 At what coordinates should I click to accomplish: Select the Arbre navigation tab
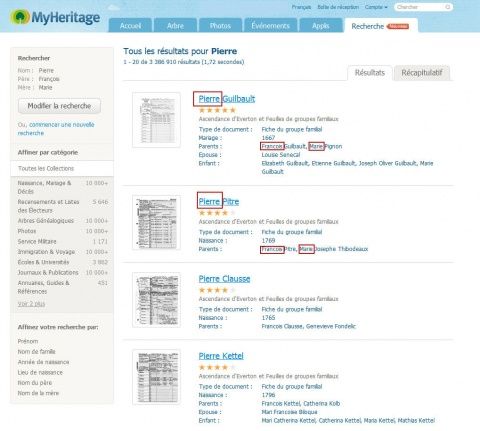point(175,26)
